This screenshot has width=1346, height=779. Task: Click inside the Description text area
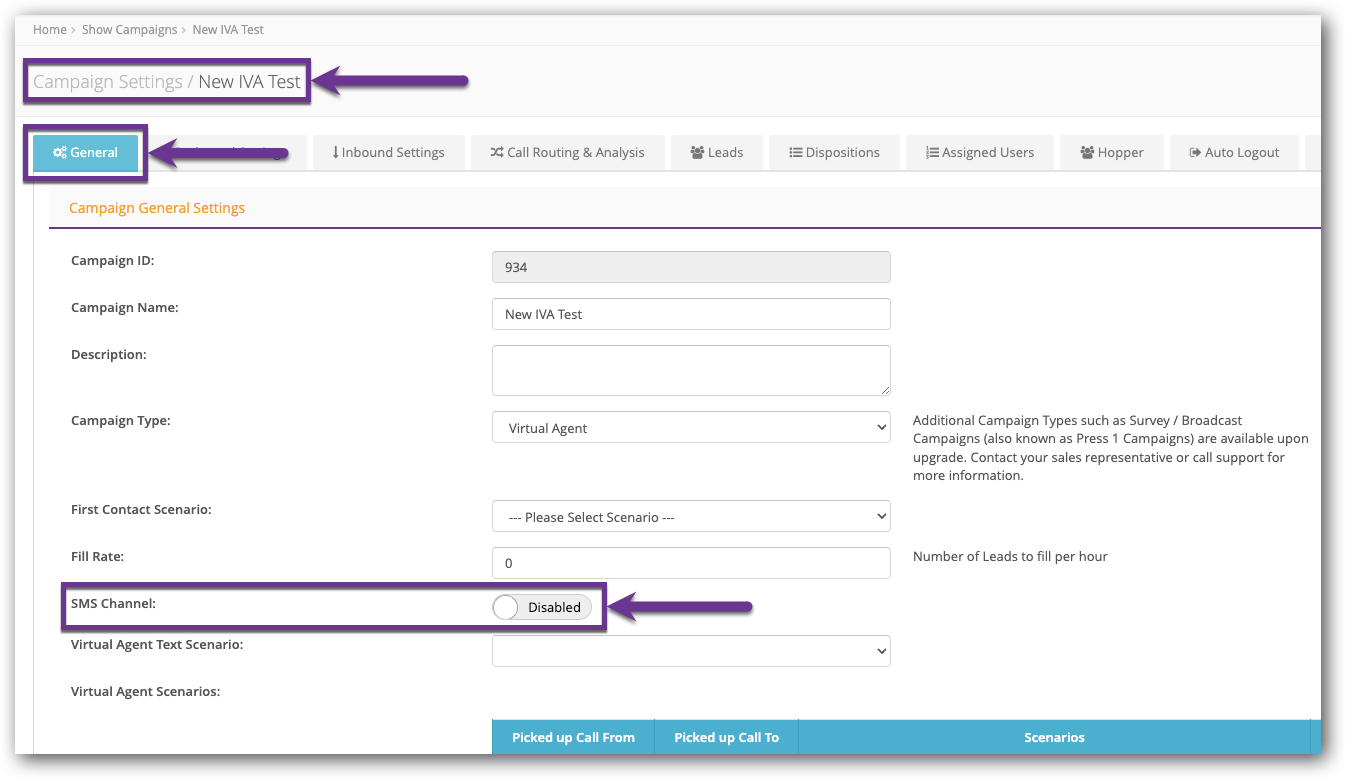click(691, 370)
